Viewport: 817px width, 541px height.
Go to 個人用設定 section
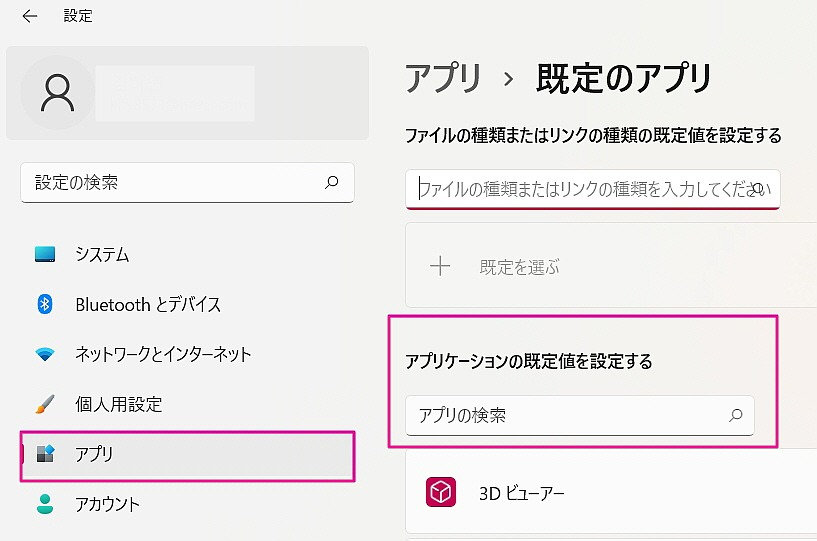point(118,404)
